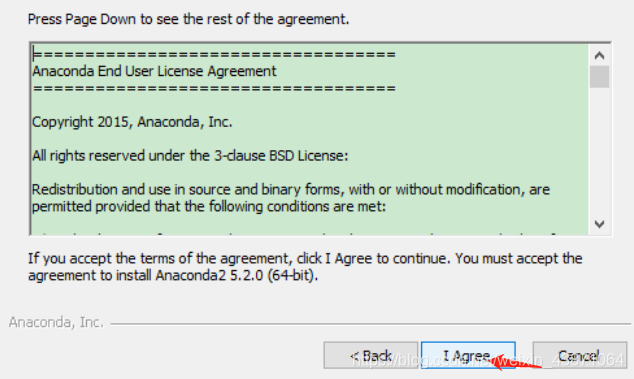This screenshot has width=634, height=379.
Task: Click the second row of equals signs
Action: pos(214,88)
